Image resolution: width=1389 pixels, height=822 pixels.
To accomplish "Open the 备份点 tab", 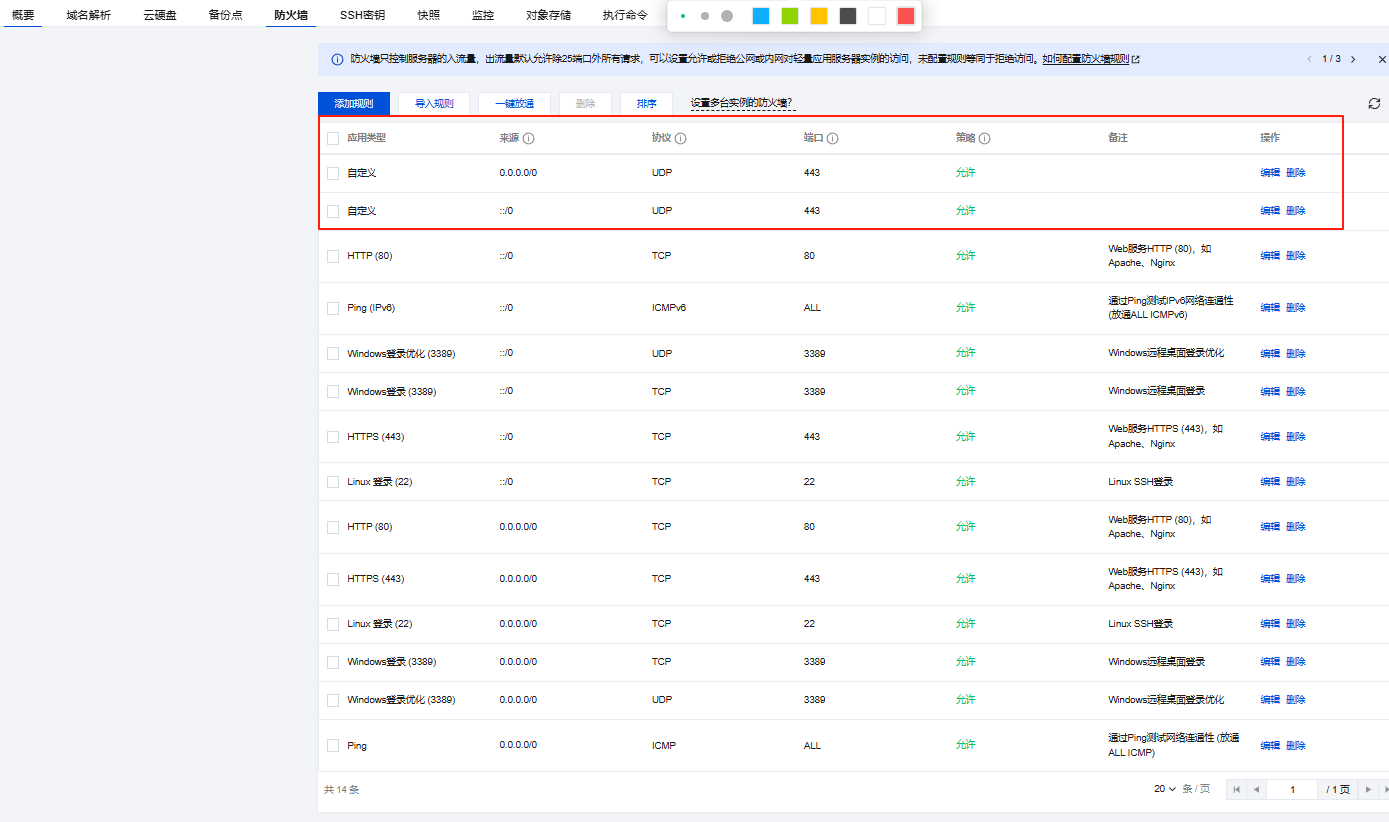I will tap(226, 15).
